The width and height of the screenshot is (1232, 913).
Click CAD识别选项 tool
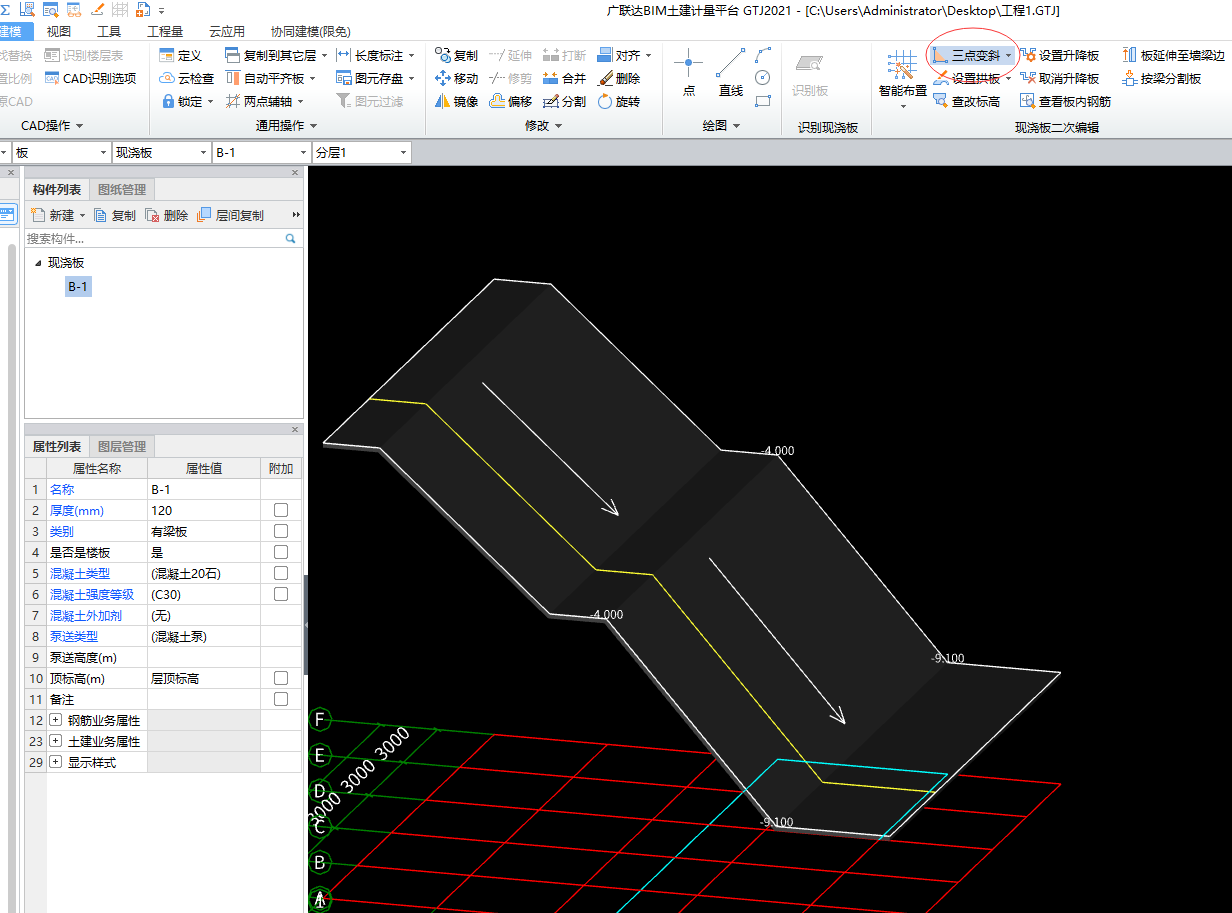(x=90, y=78)
